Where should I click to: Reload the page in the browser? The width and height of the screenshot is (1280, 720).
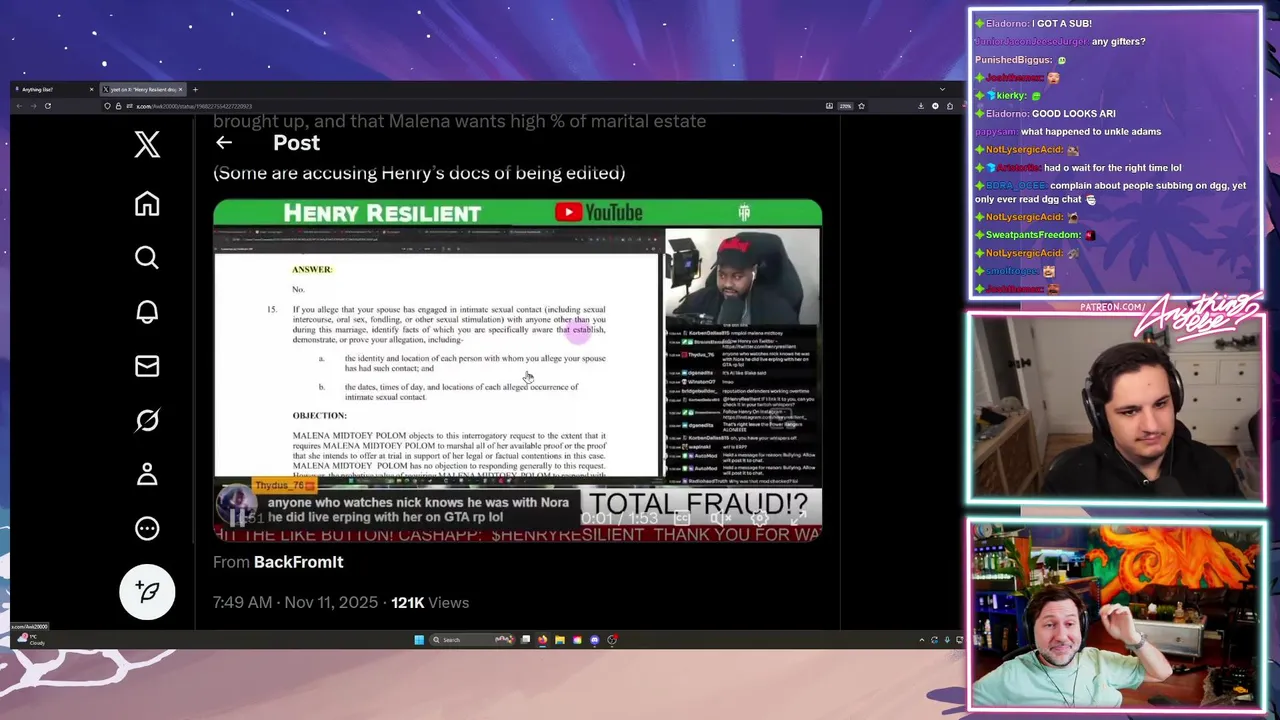click(47, 106)
